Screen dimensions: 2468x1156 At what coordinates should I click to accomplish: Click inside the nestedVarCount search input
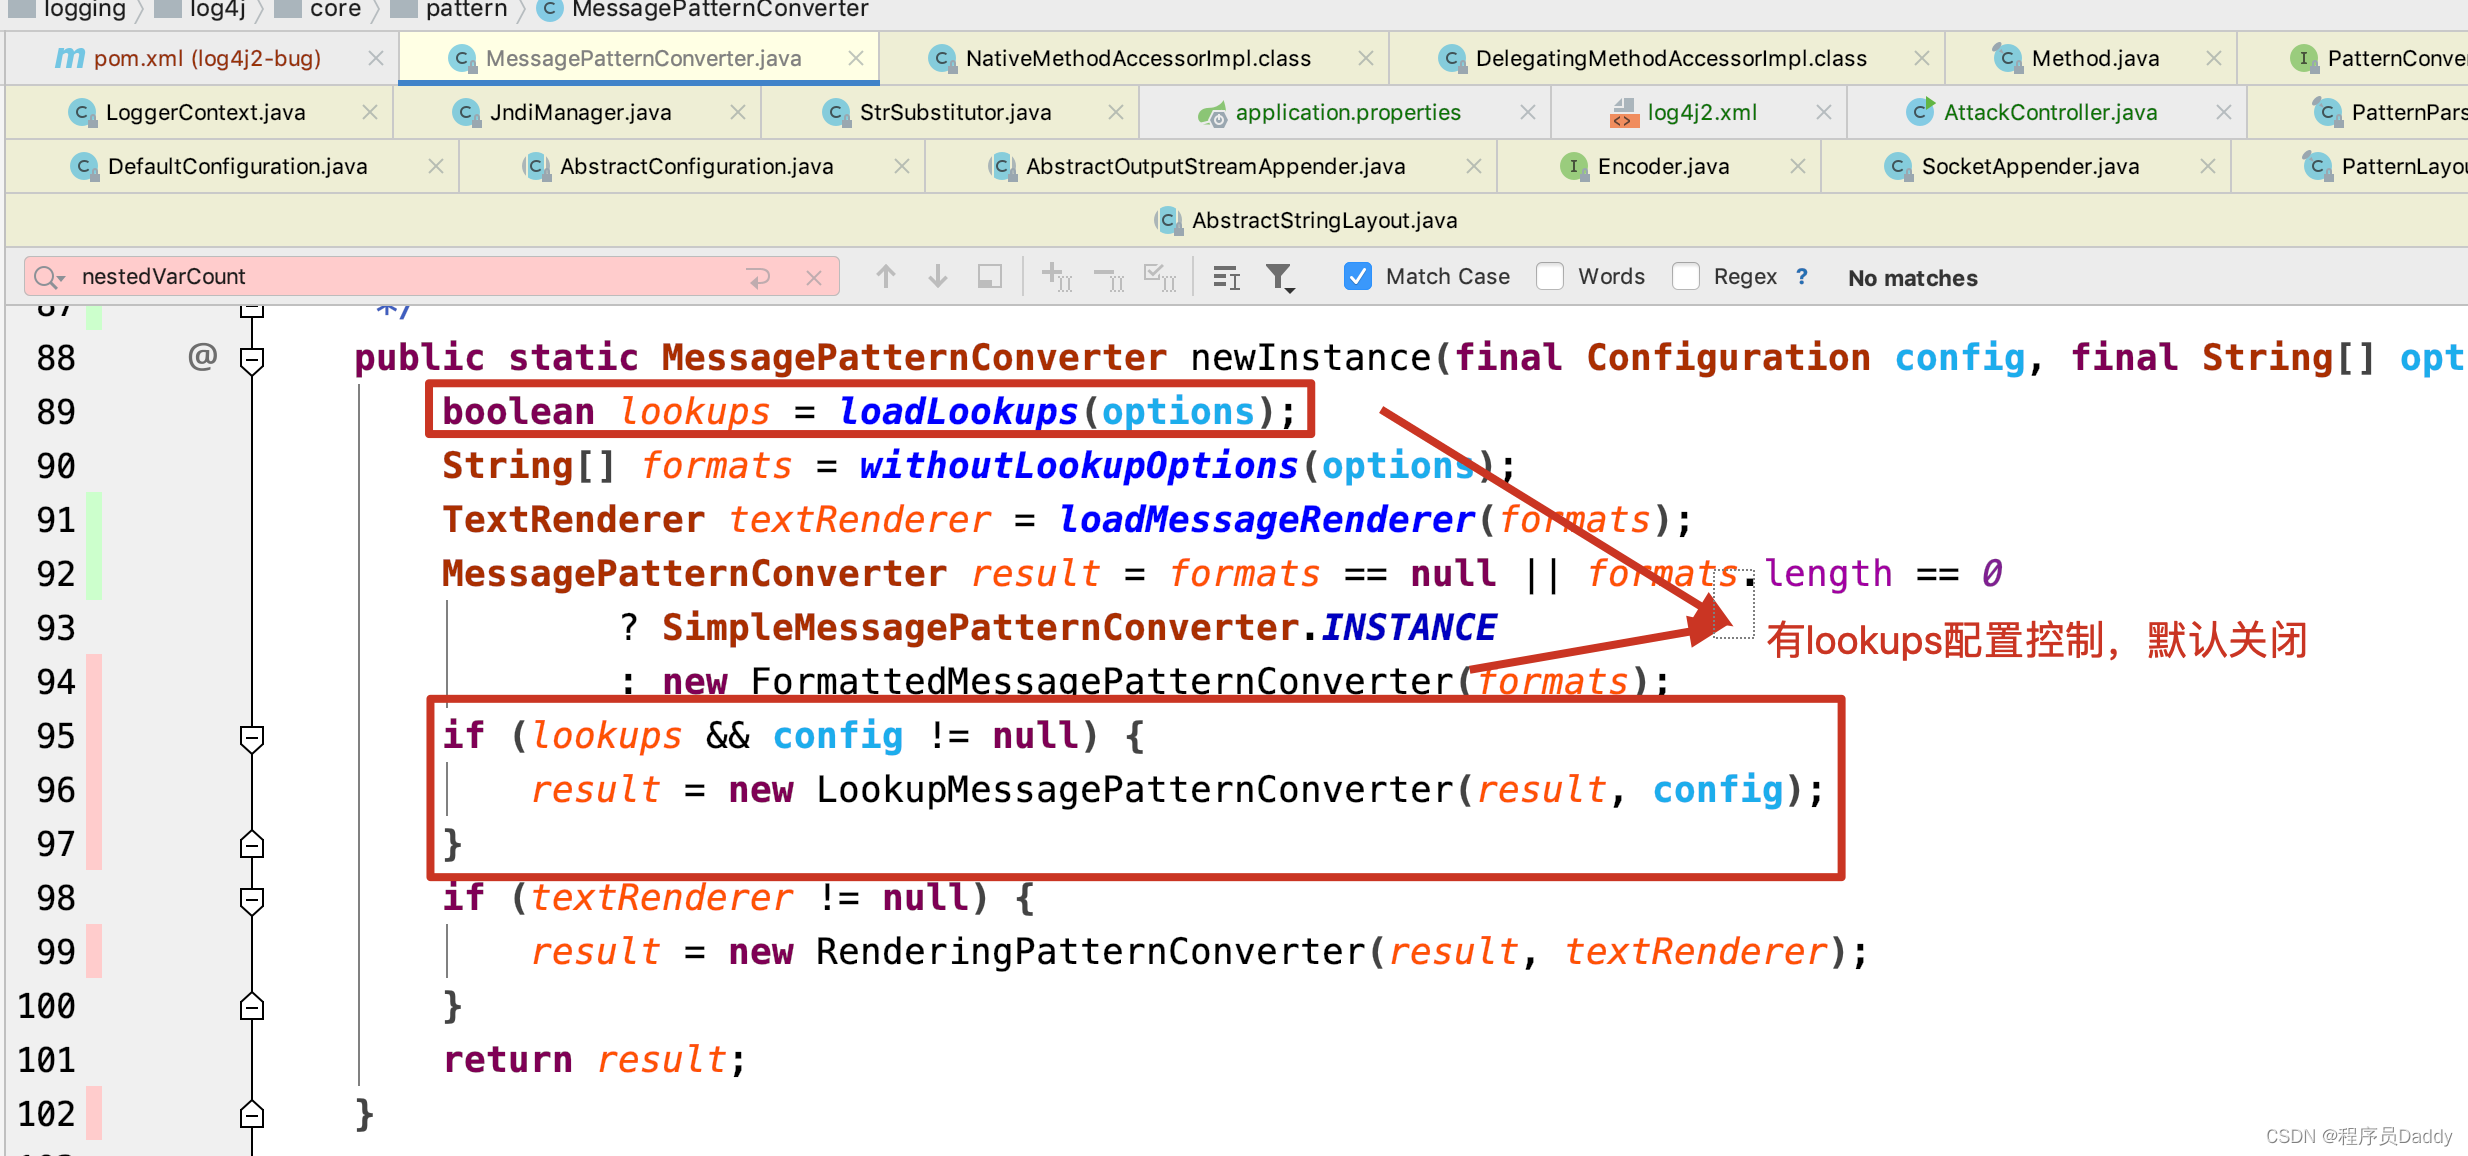tap(400, 277)
